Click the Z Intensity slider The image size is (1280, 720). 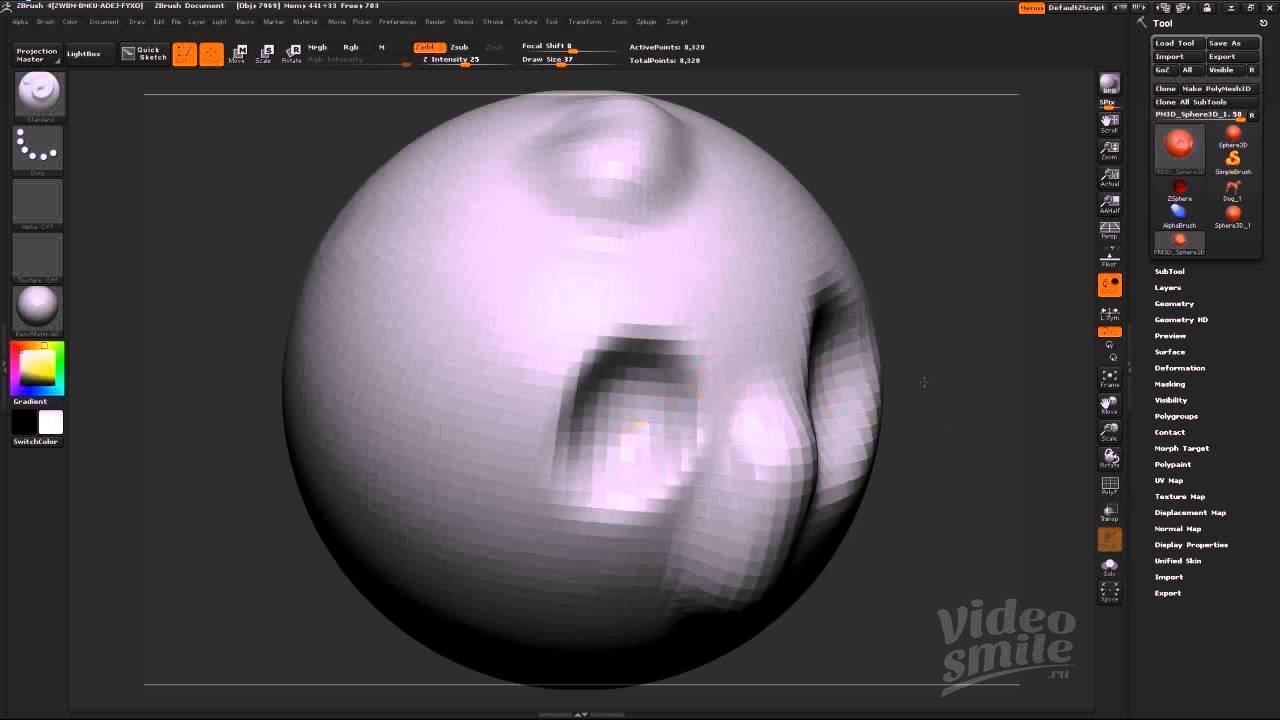click(450, 60)
